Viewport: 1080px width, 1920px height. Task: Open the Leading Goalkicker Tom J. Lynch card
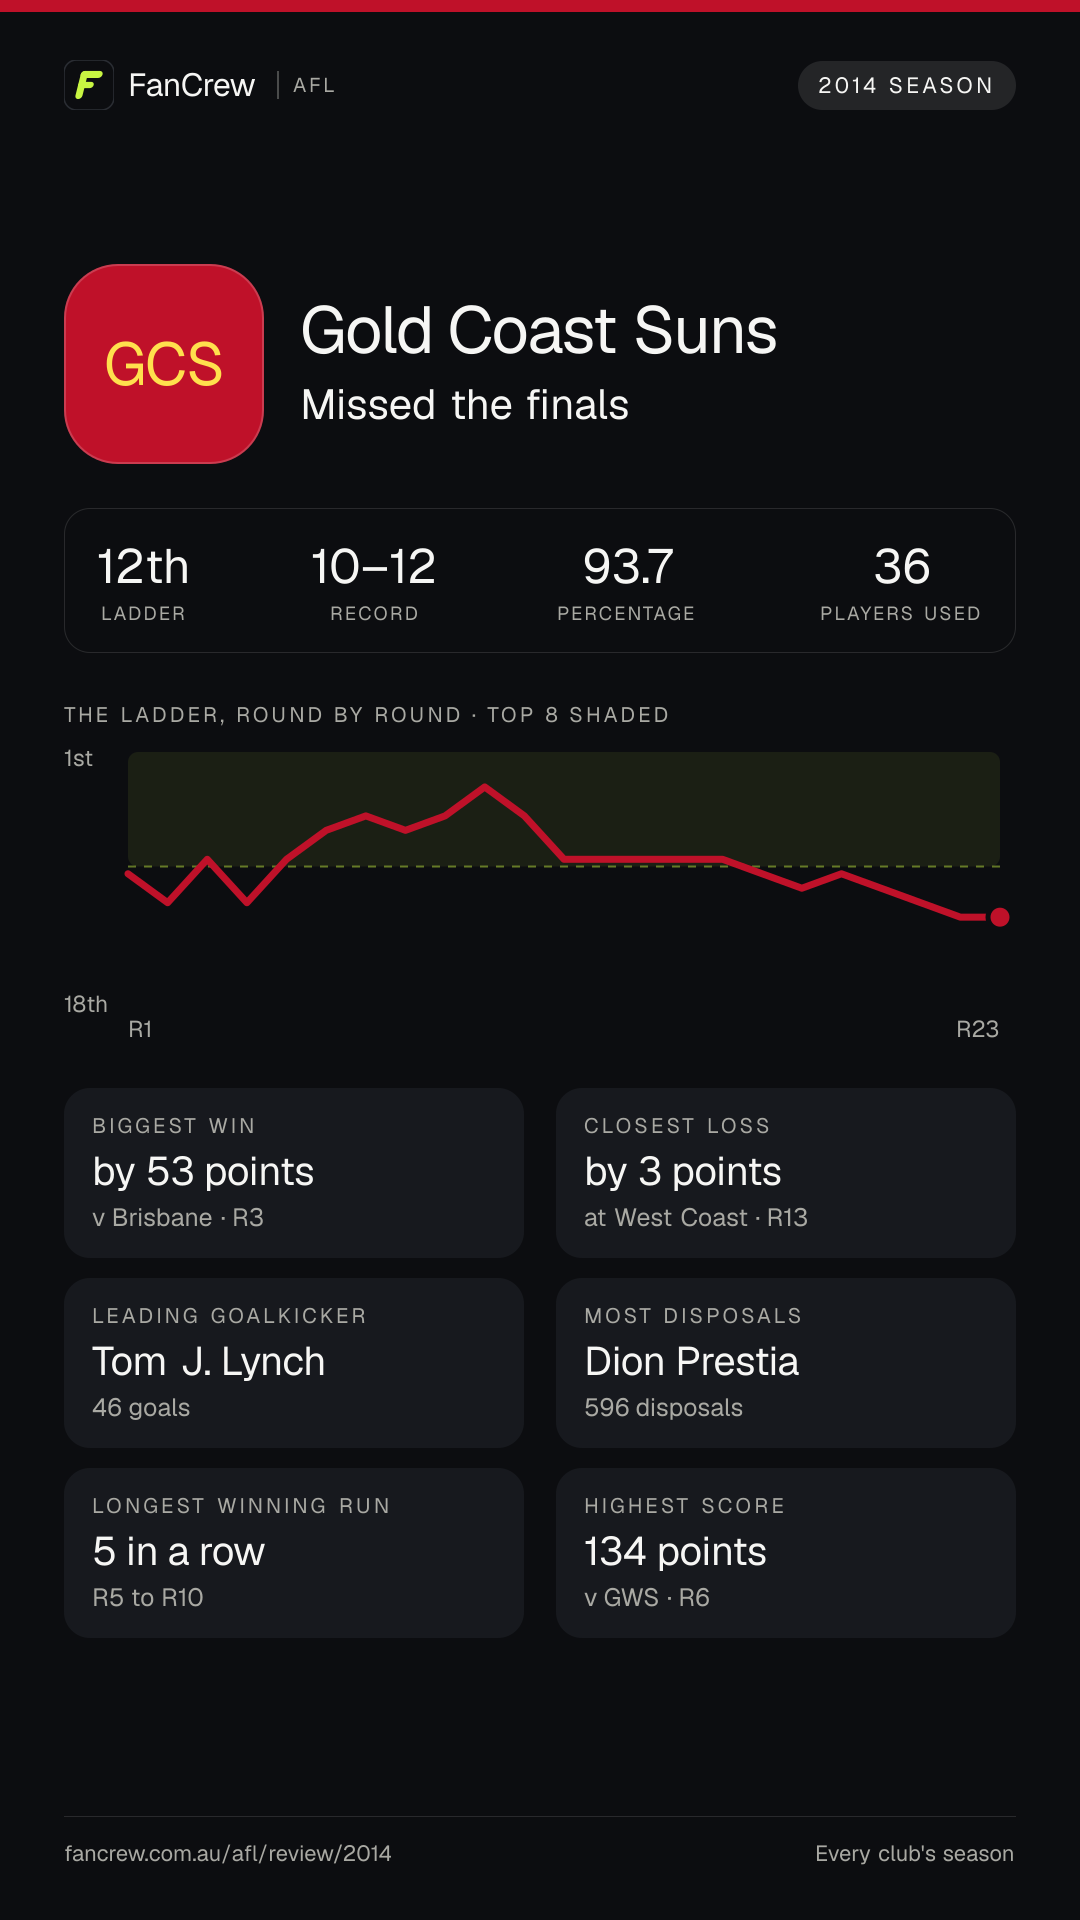(294, 1363)
